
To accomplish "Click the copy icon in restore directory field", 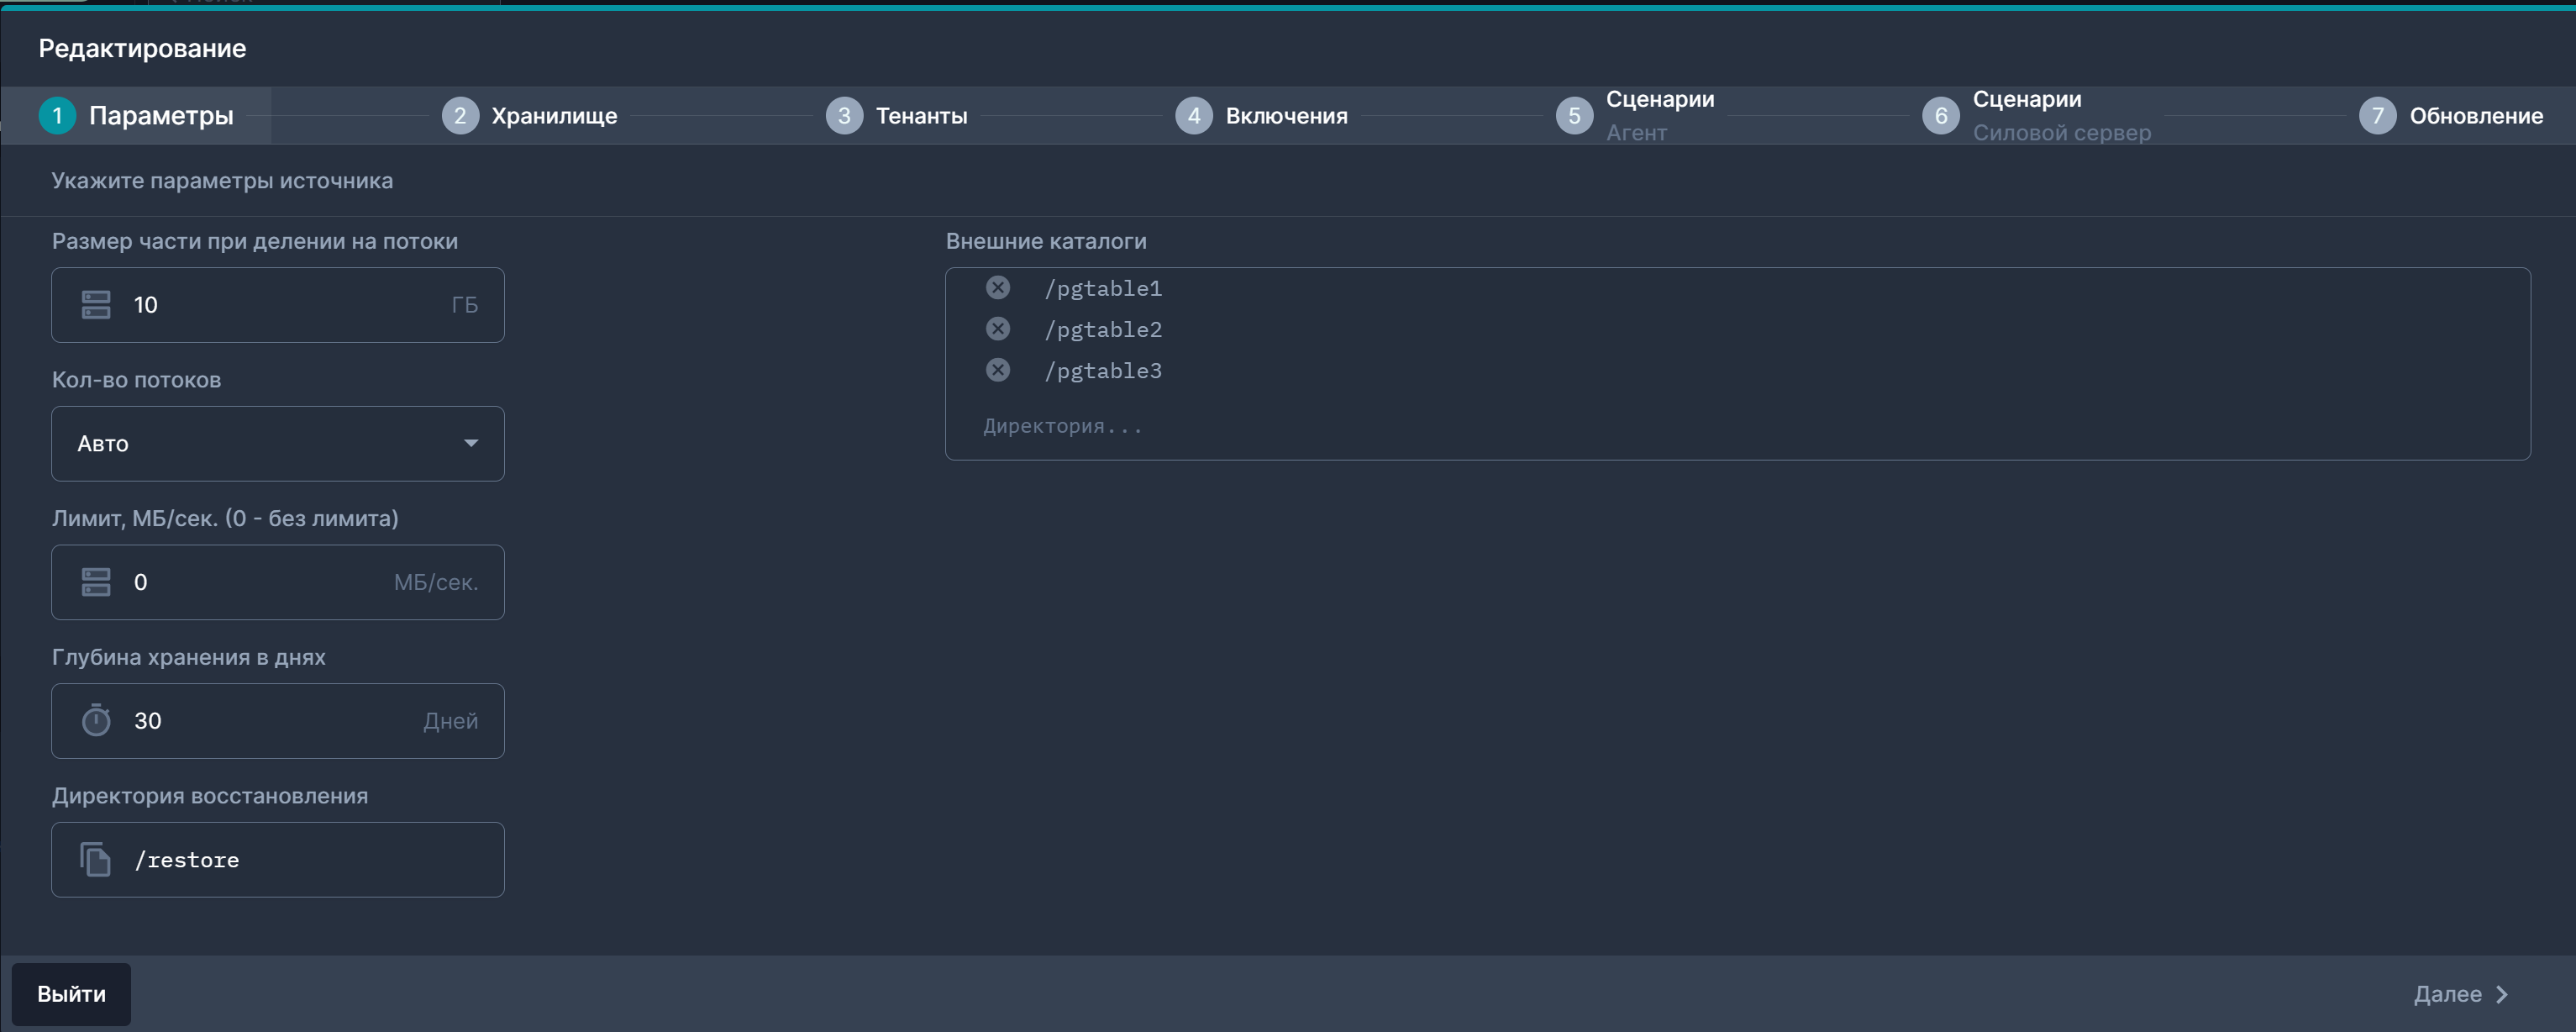I will (x=96, y=859).
